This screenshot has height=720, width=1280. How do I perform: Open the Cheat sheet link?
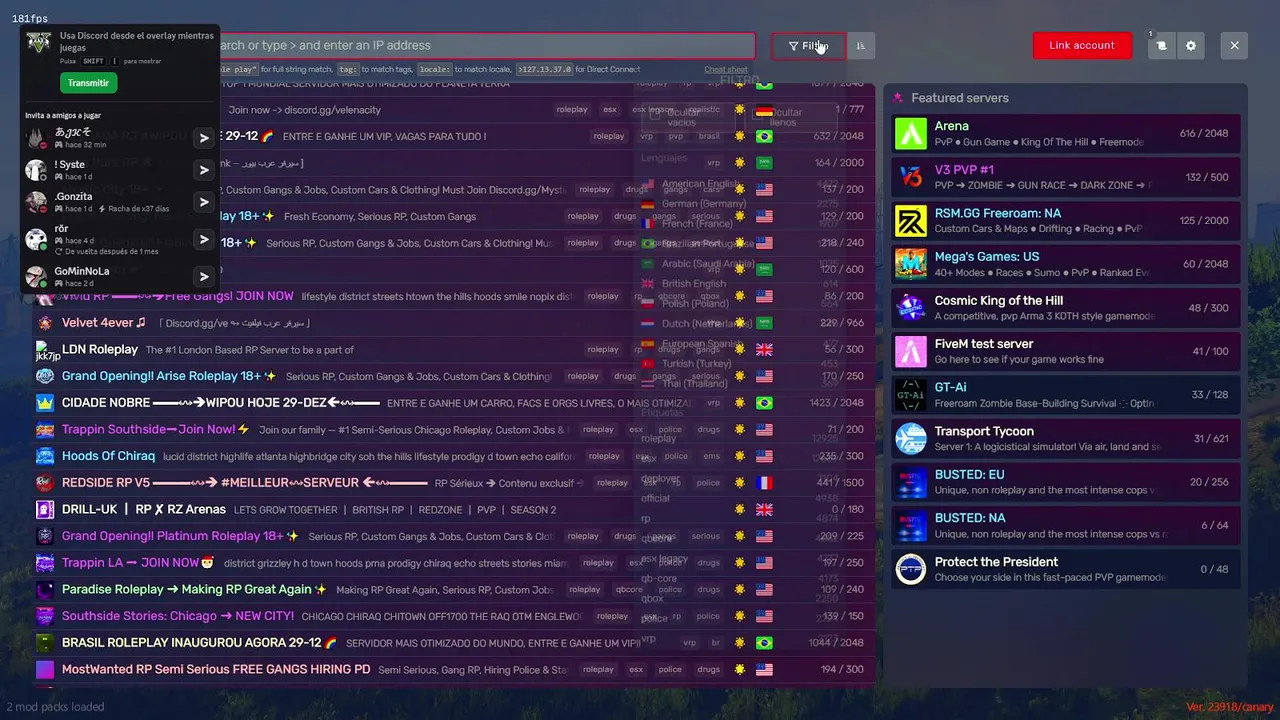726,70
